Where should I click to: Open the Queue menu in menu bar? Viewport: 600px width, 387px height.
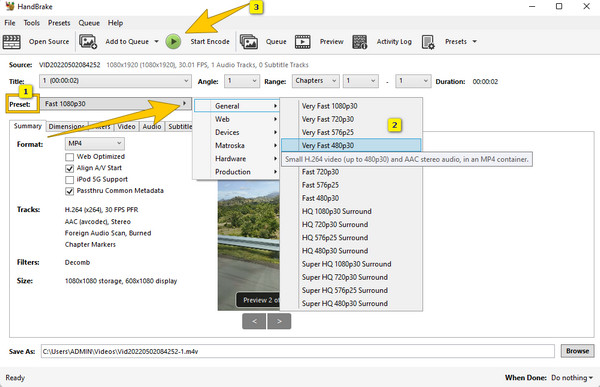89,23
